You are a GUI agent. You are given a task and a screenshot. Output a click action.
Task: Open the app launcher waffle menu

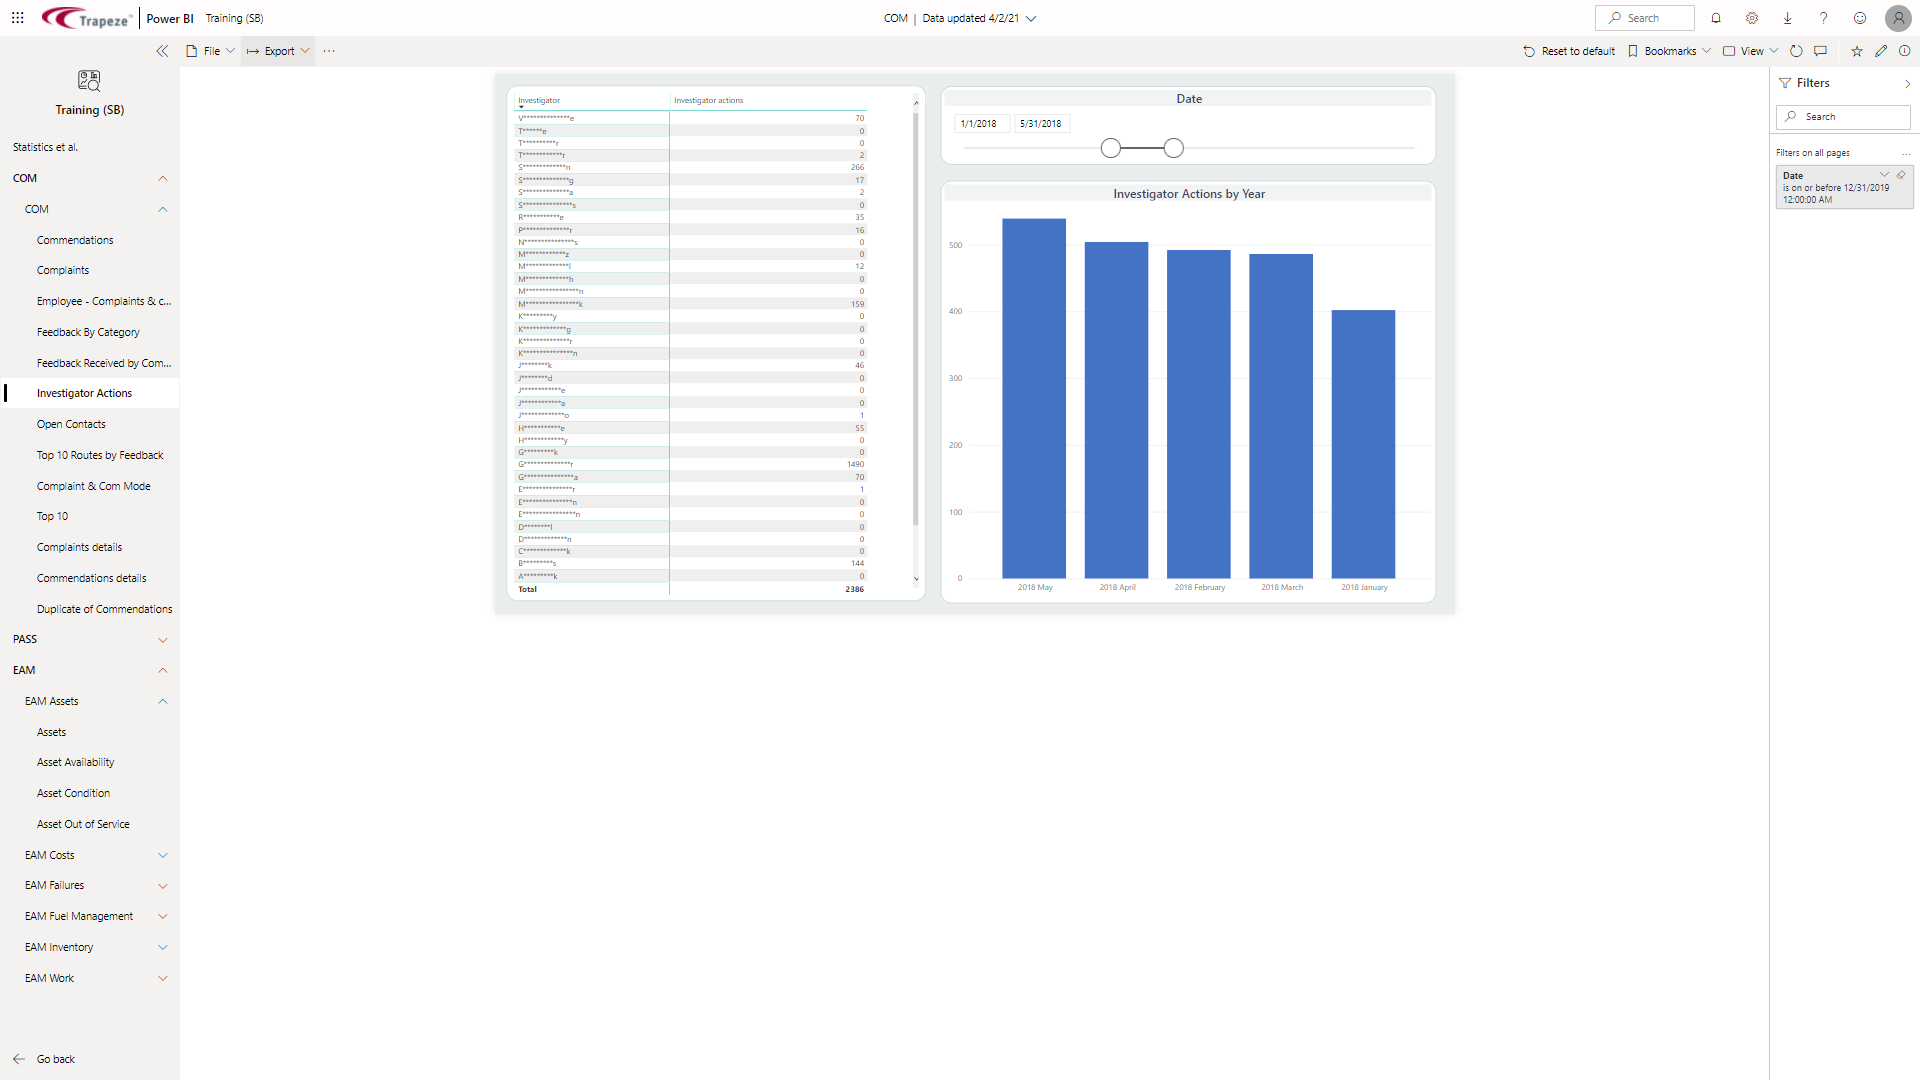point(18,18)
